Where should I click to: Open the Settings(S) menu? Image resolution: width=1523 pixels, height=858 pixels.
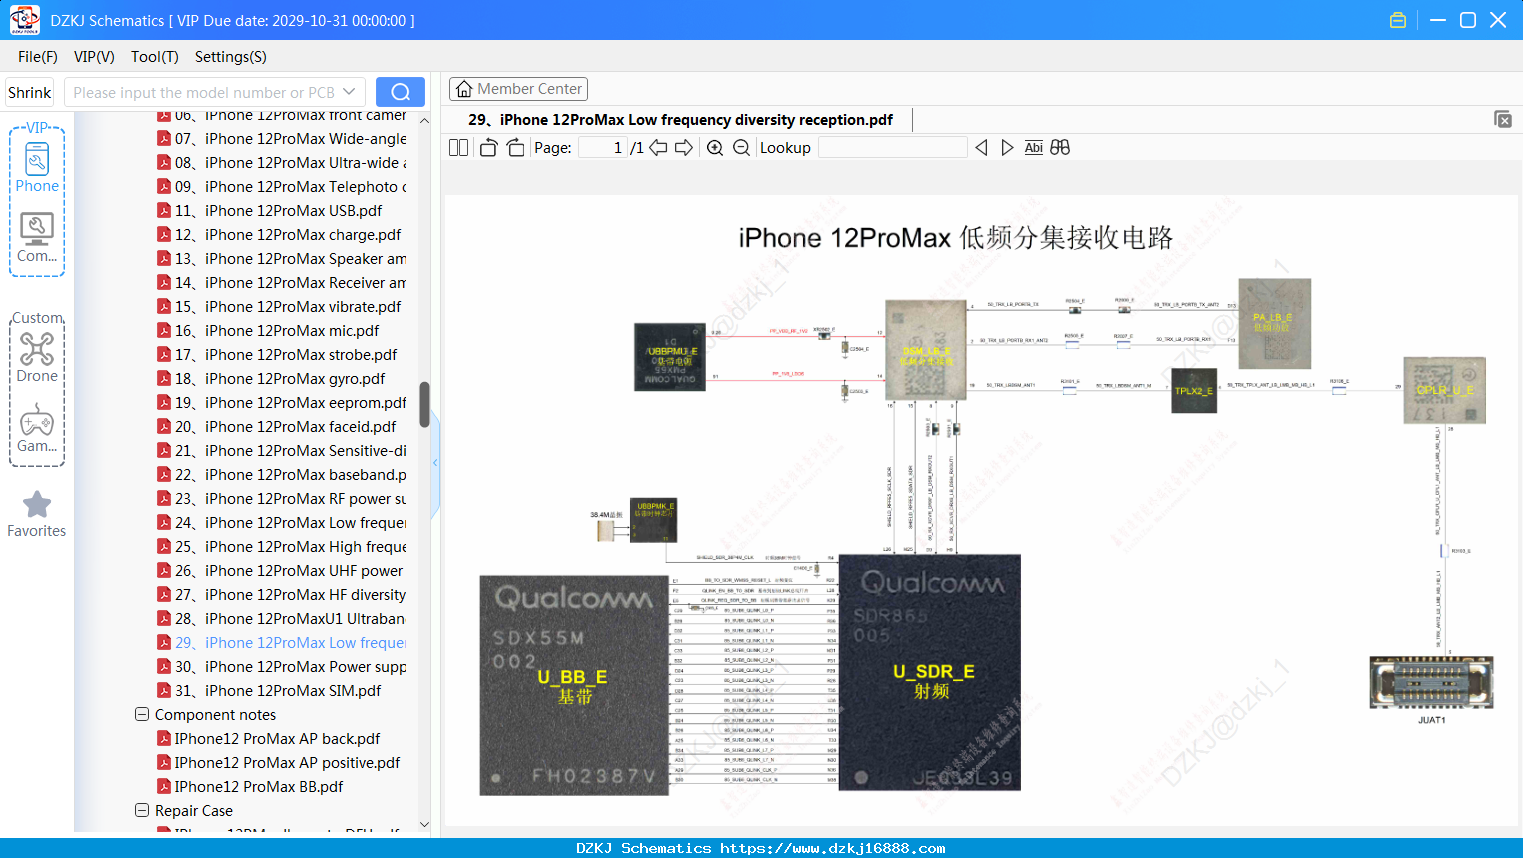pyautogui.click(x=231, y=57)
